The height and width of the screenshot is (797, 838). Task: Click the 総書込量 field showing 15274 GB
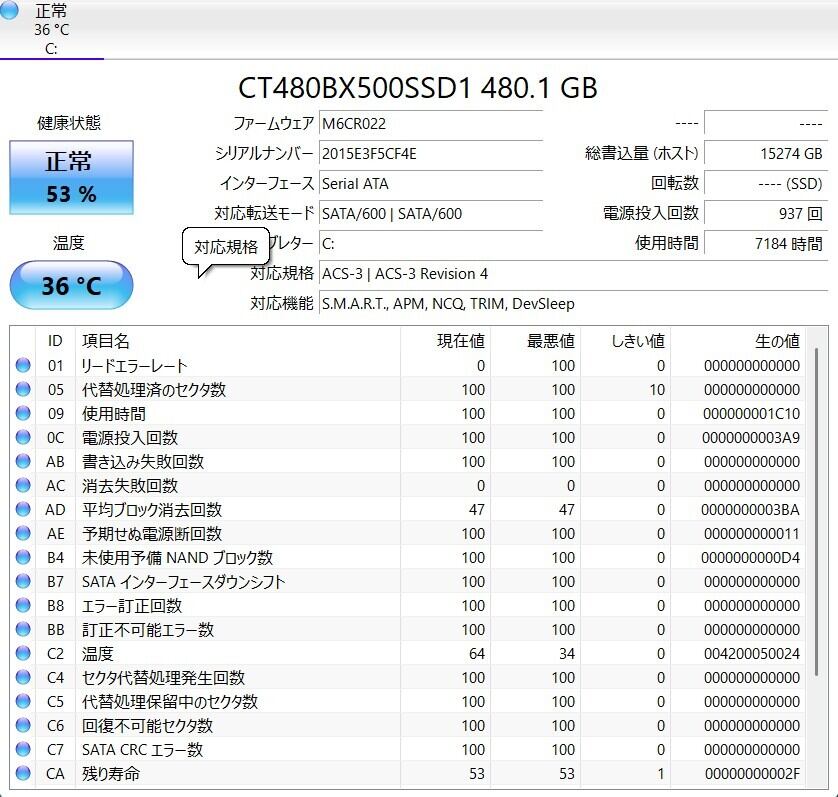[x=765, y=154]
